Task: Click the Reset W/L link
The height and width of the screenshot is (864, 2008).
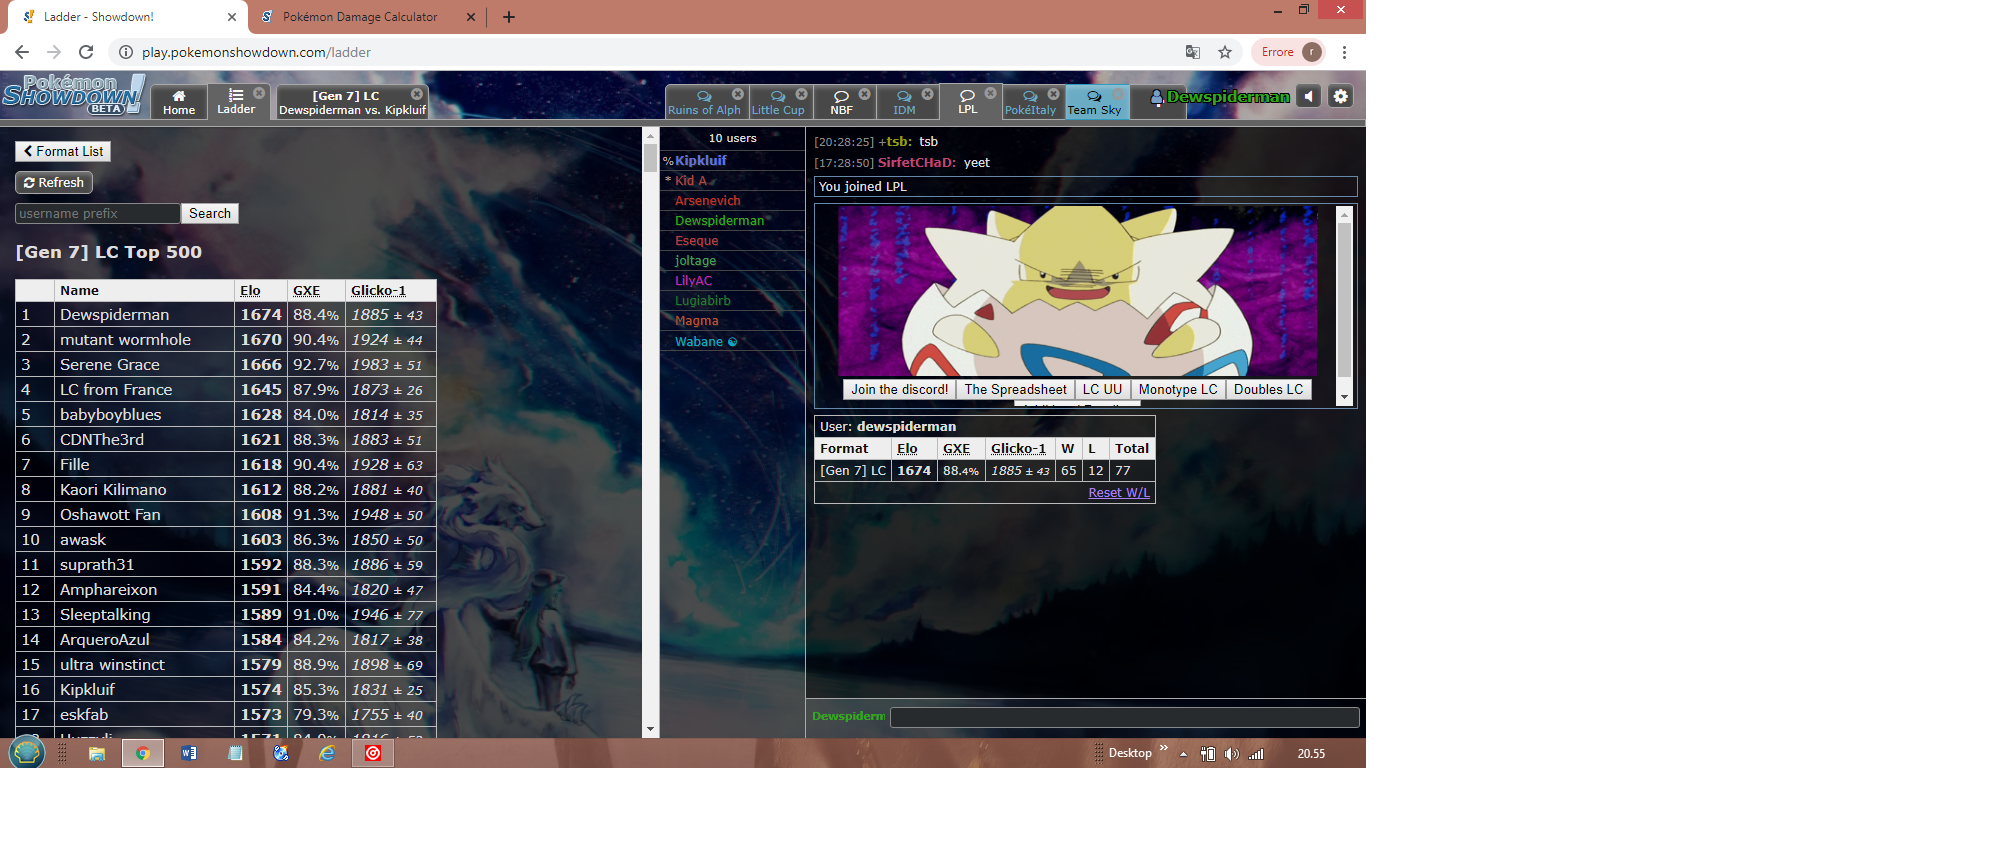Action: click(x=1118, y=492)
